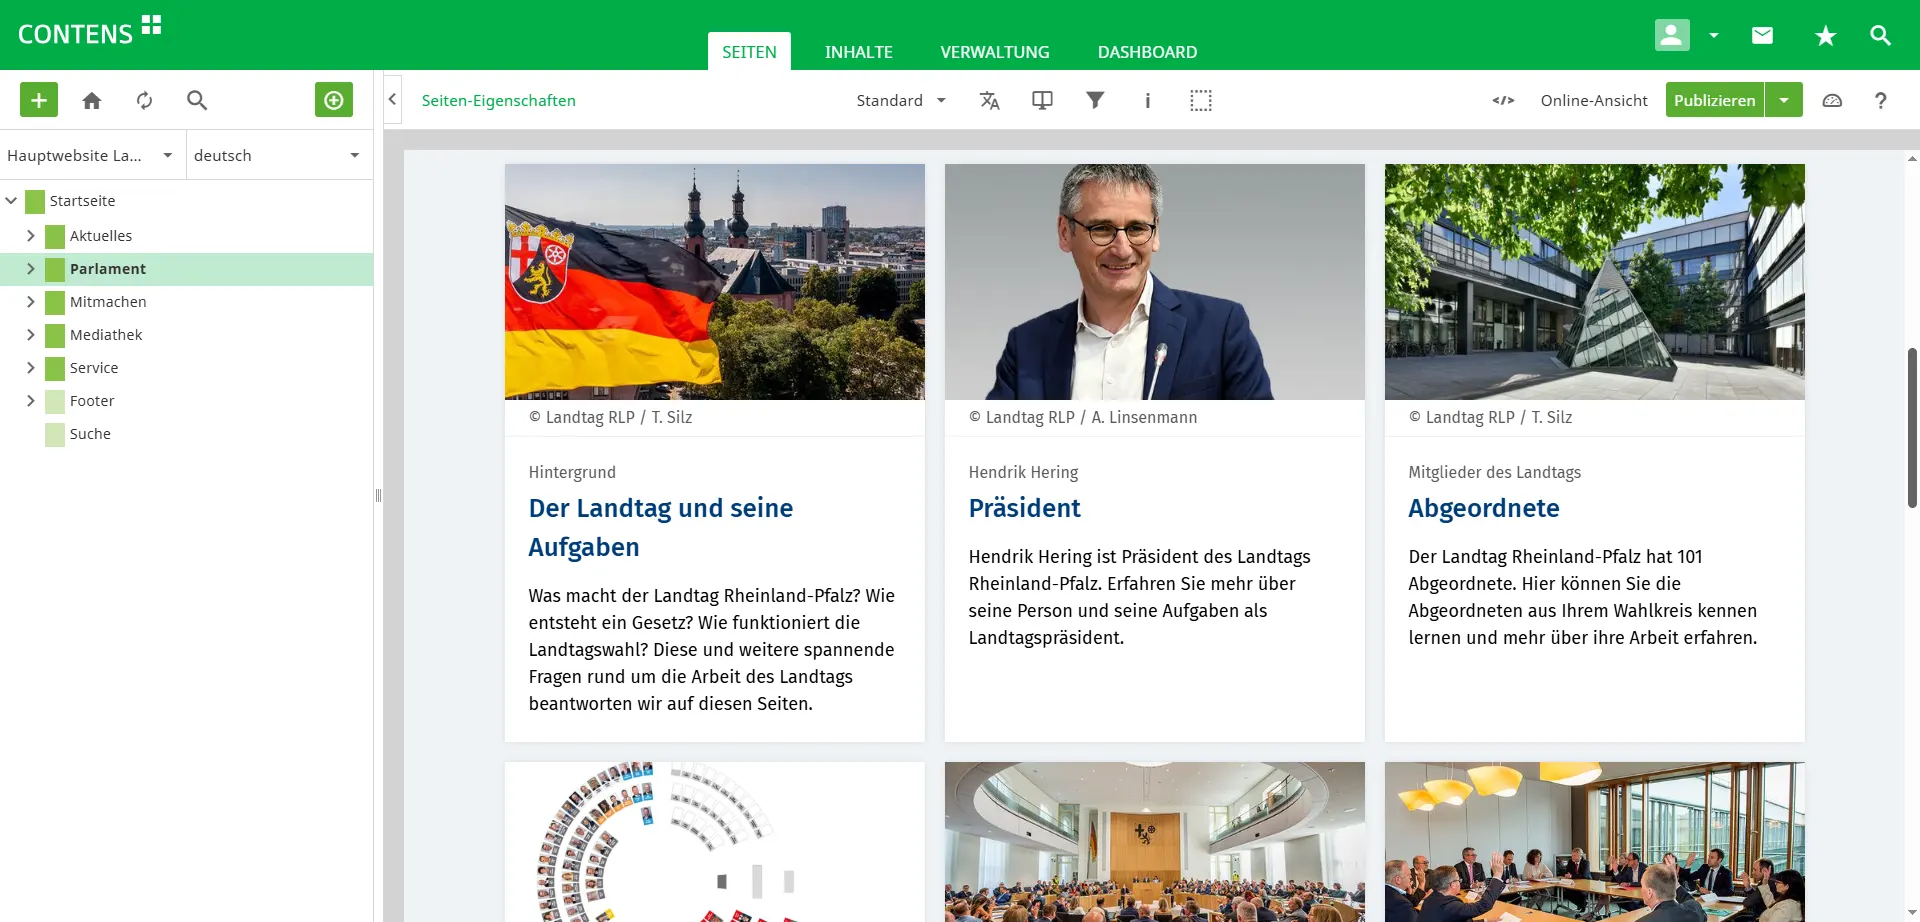Collapse the left sidebar panel arrow
Image resolution: width=1920 pixels, height=922 pixels.
[393, 100]
